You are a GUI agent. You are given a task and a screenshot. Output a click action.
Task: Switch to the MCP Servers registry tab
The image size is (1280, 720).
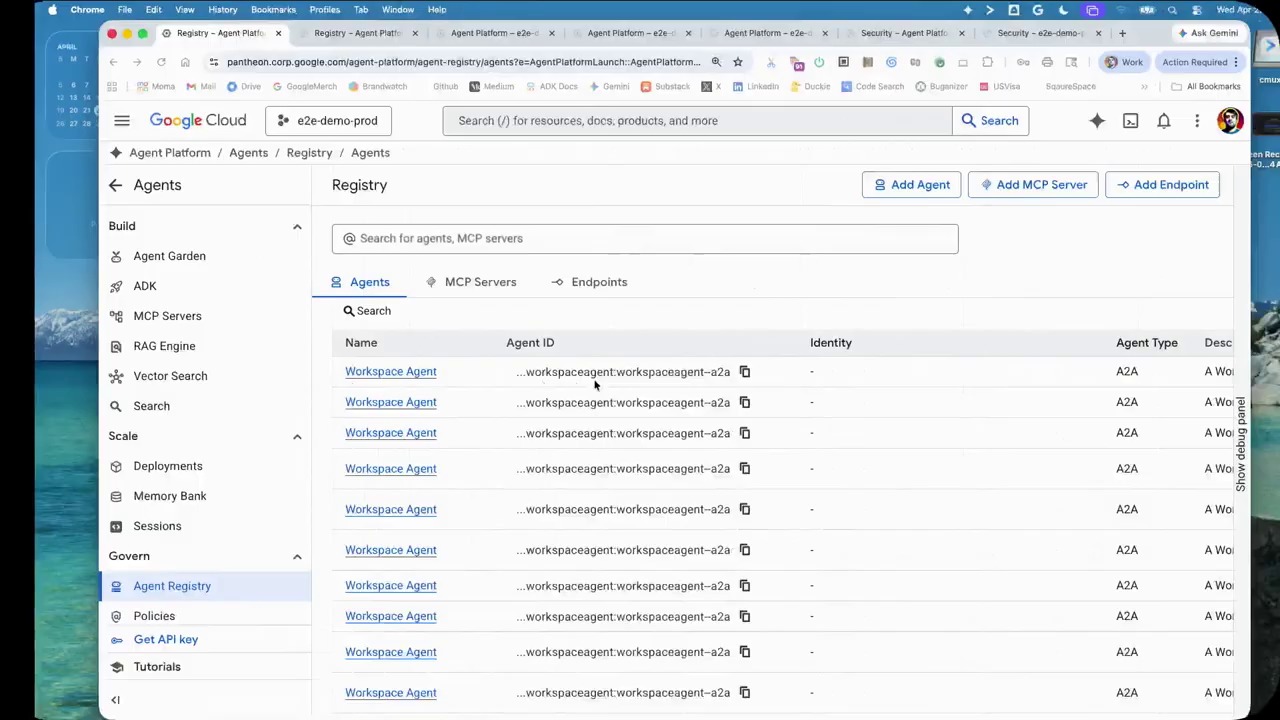pyautogui.click(x=471, y=282)
